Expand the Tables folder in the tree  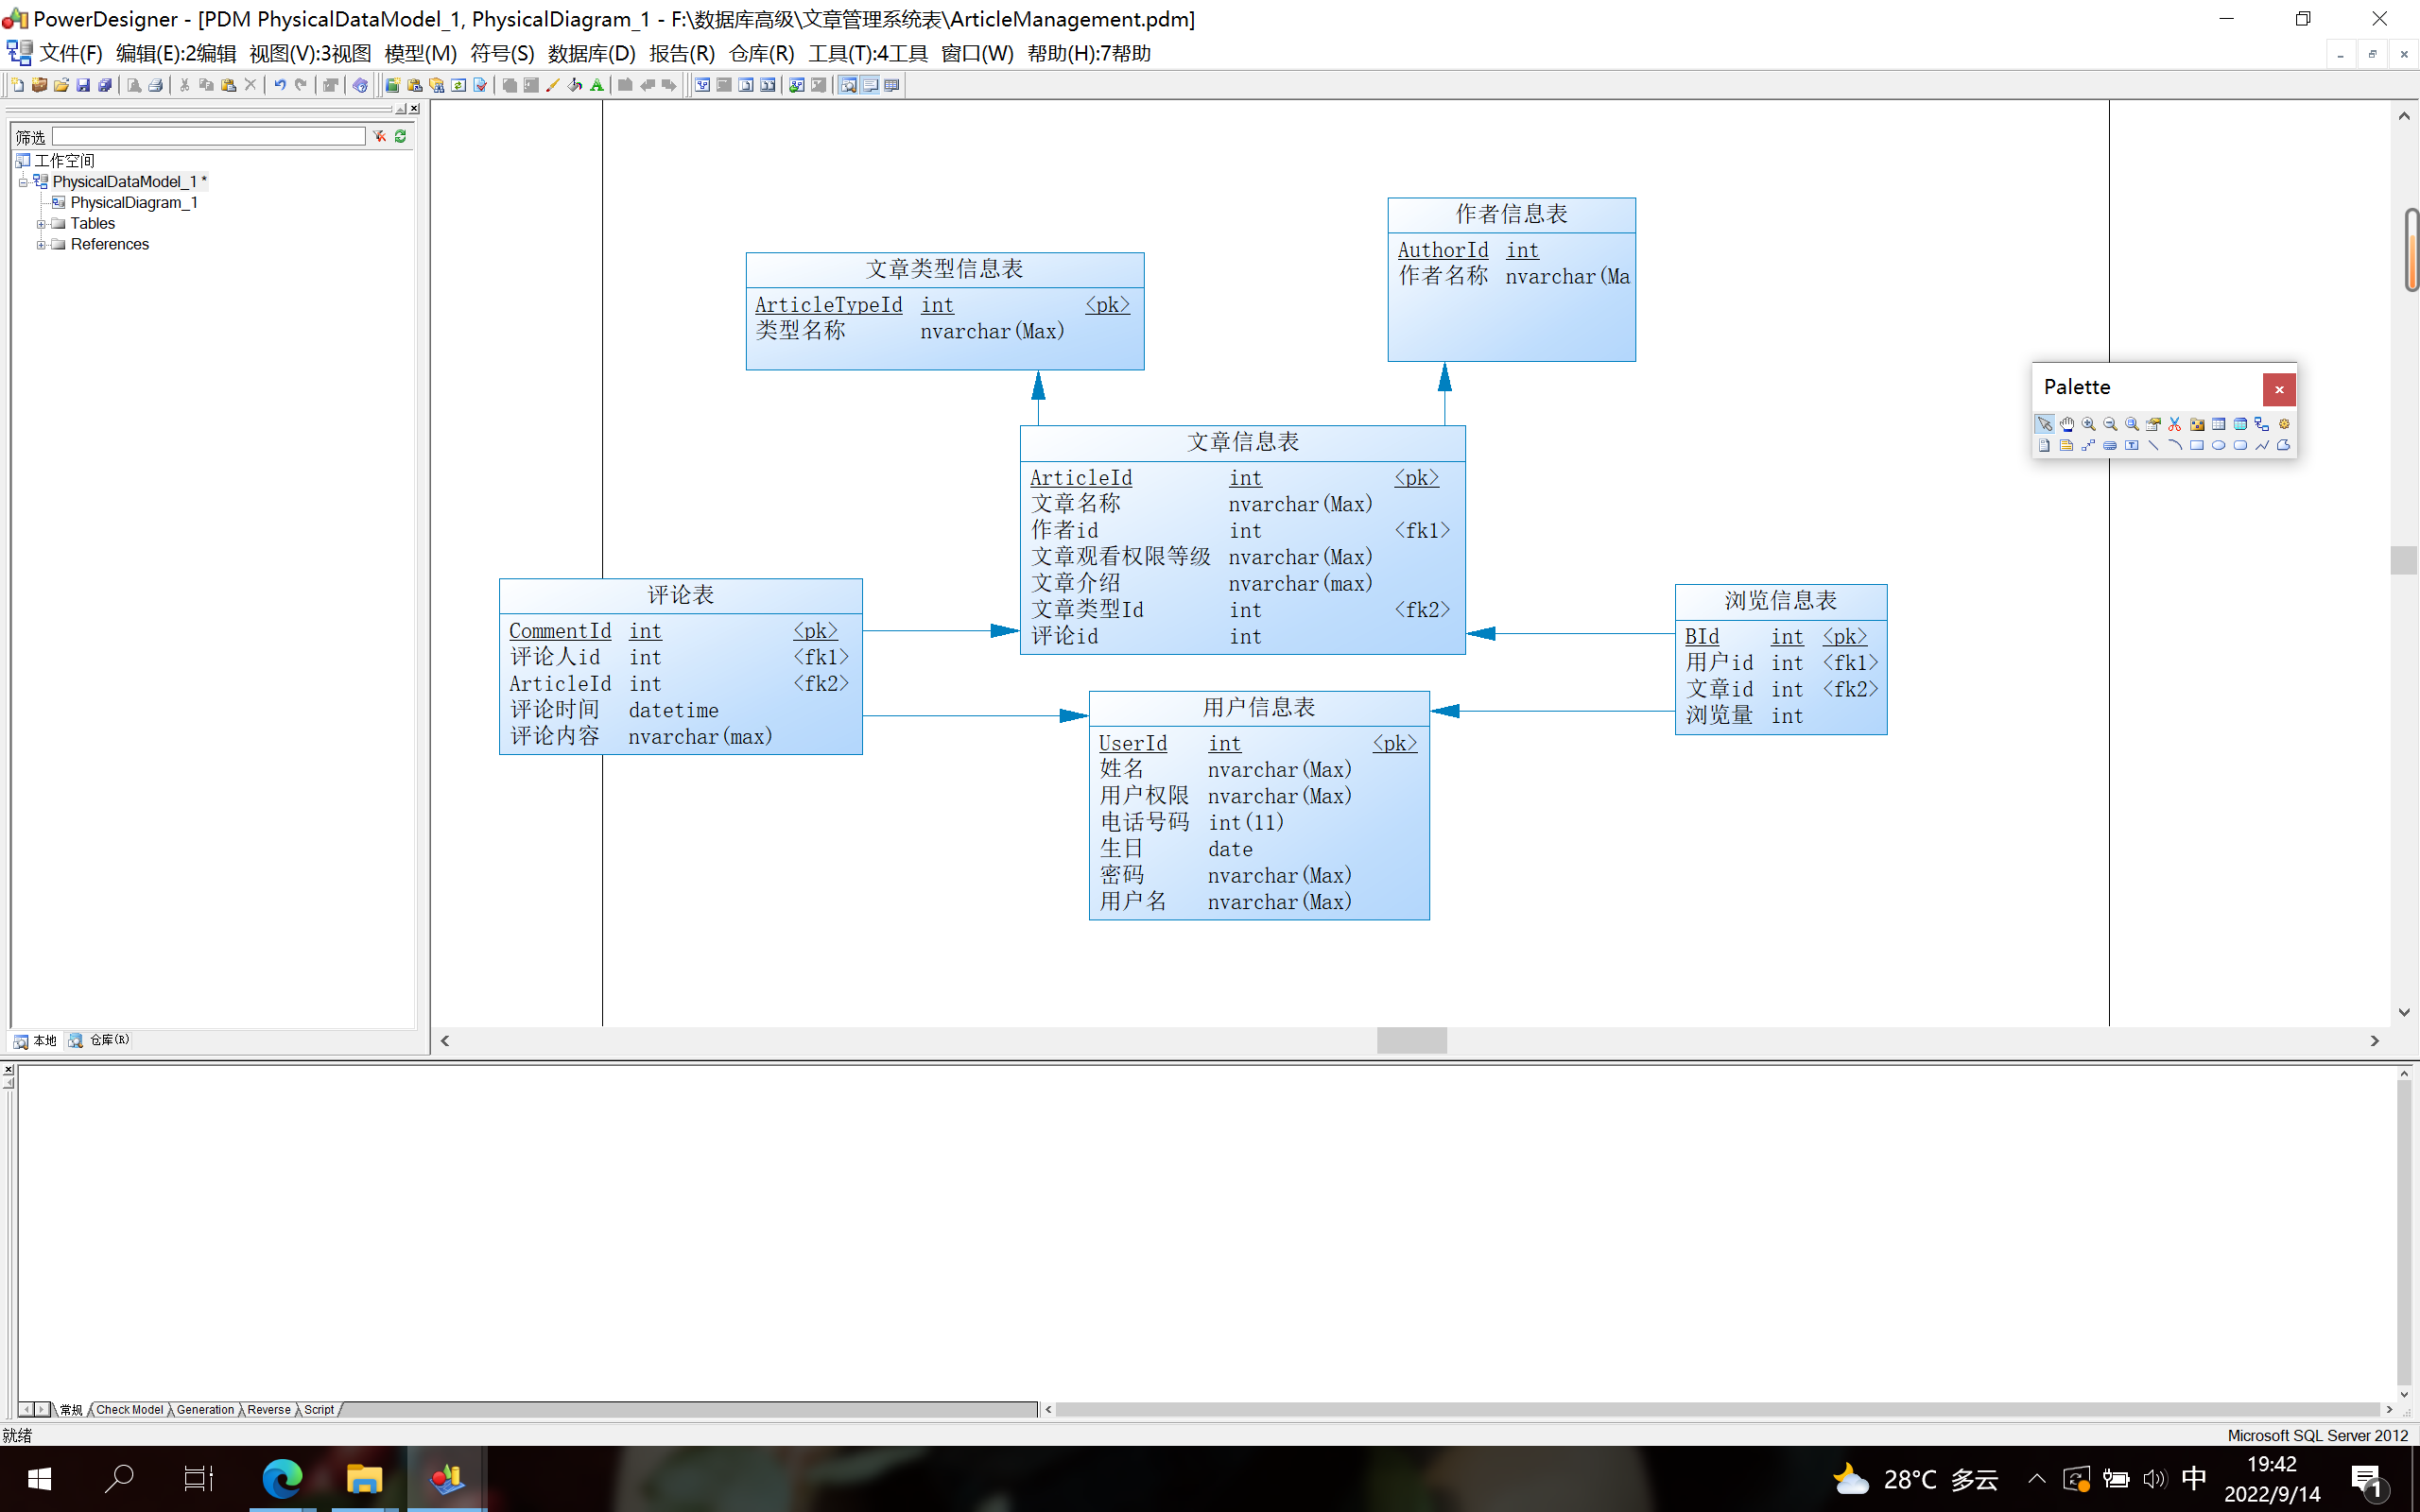point(41,224)
